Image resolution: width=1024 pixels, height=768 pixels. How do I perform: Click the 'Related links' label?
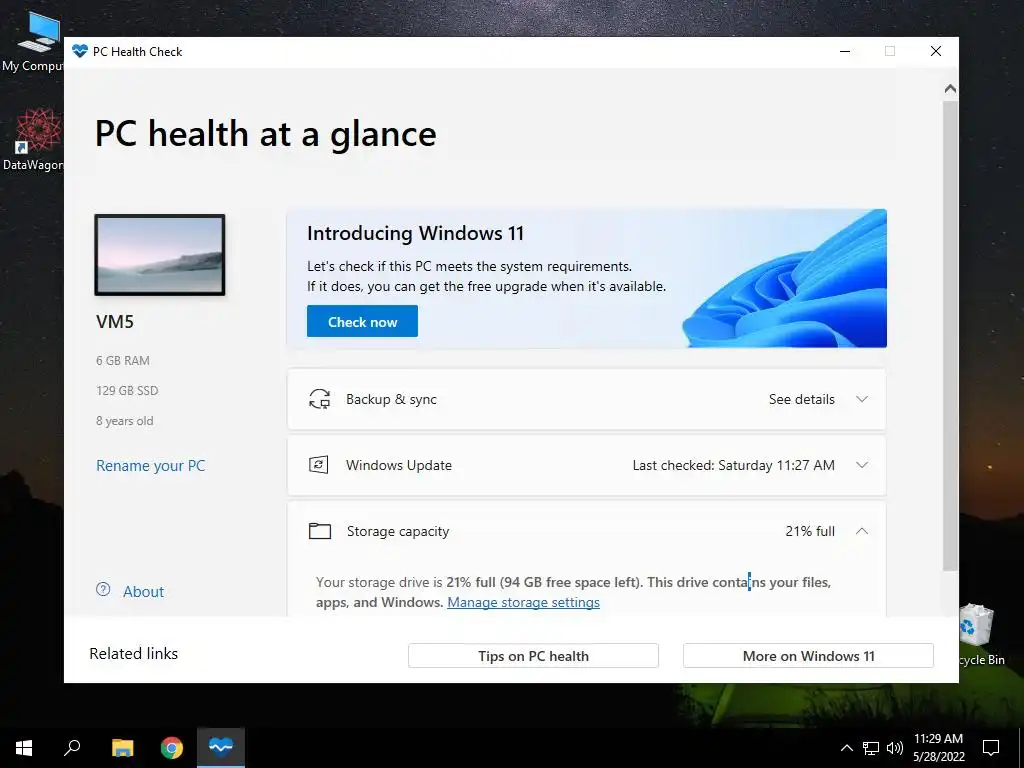[133, 654]
